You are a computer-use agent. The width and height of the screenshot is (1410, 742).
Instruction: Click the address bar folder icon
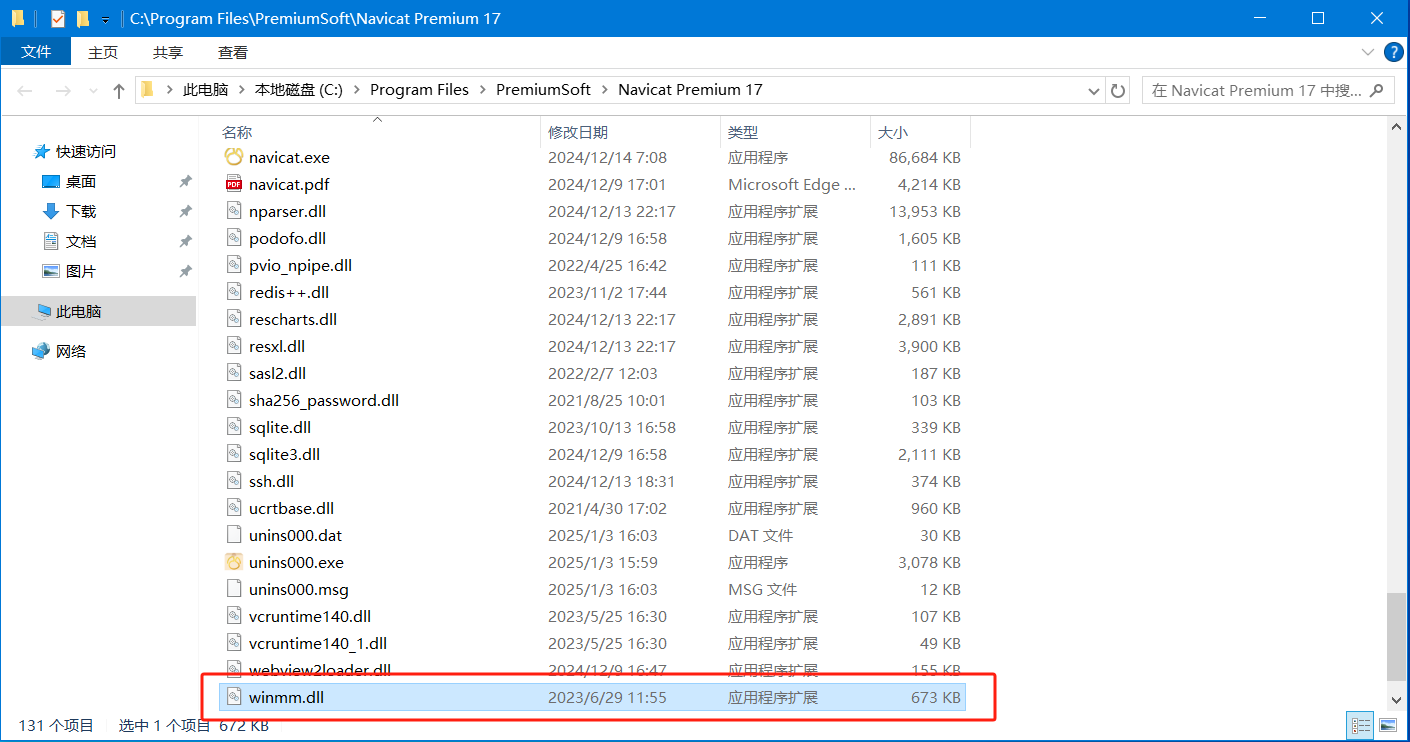[x=148, y=90]
